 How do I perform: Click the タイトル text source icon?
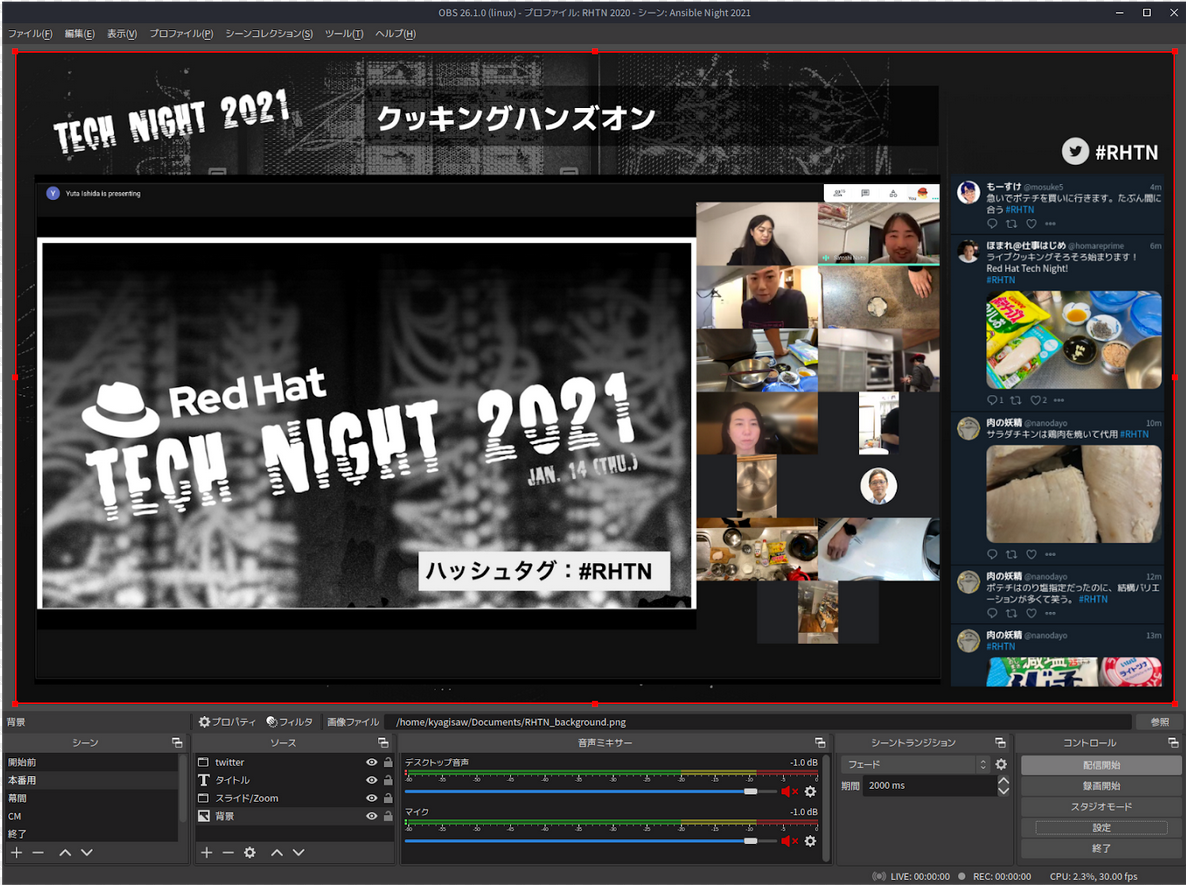tap(203, 780)
